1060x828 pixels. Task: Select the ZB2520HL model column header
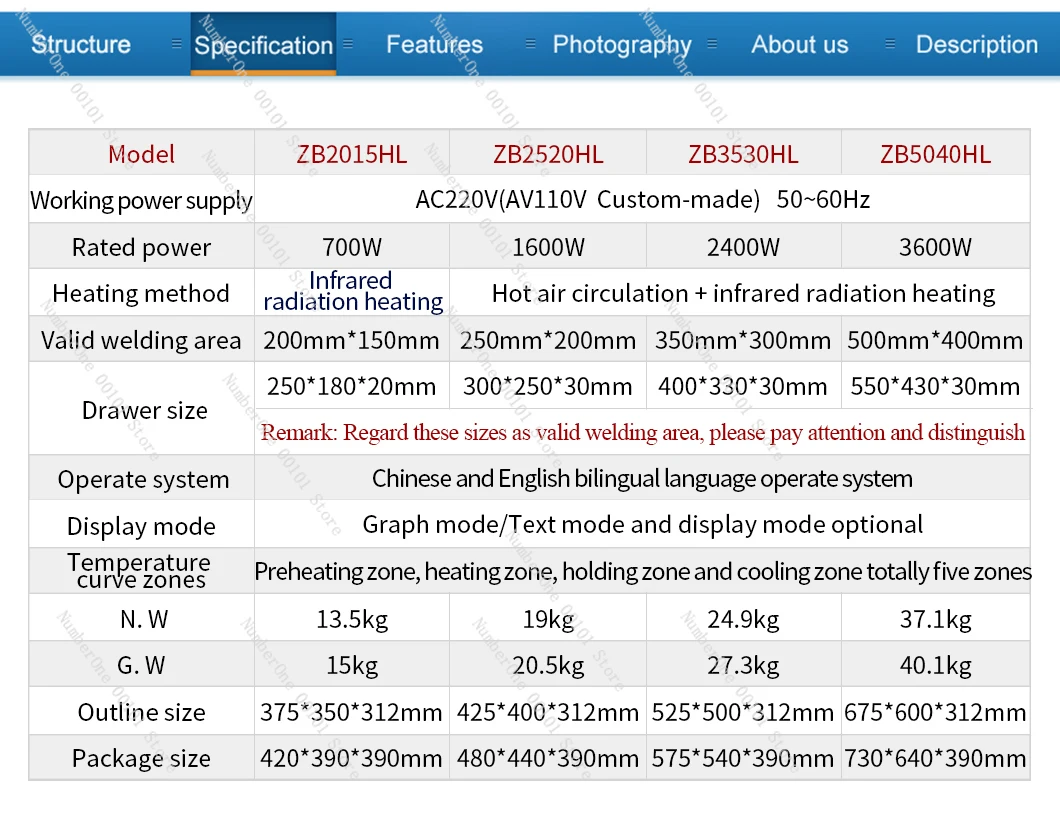(x=548, y=154)
